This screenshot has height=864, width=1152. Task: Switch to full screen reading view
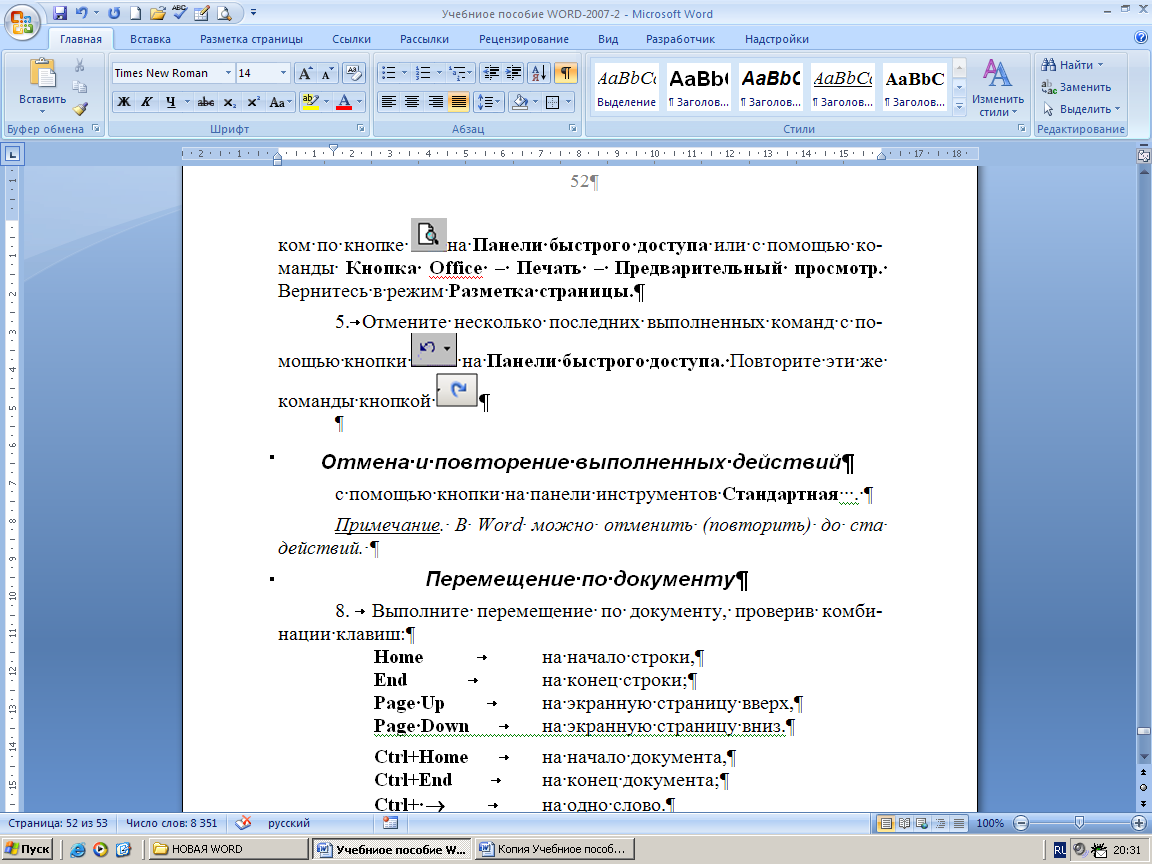pos(904,824)
